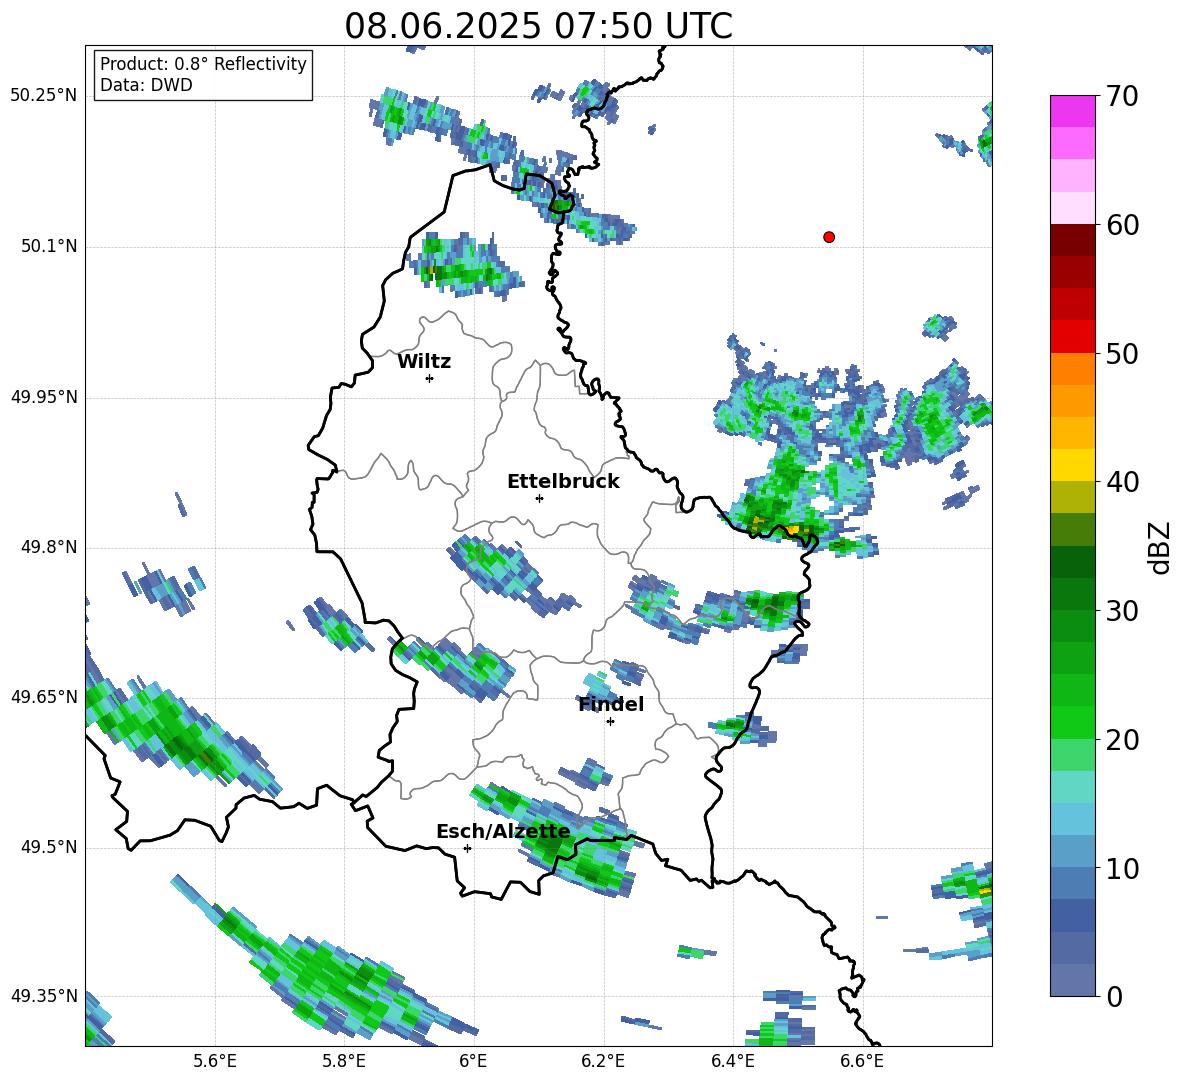The image size is (1184, 1081).
Task: Click the colorbar '60' tick label
Action: 1123,225
